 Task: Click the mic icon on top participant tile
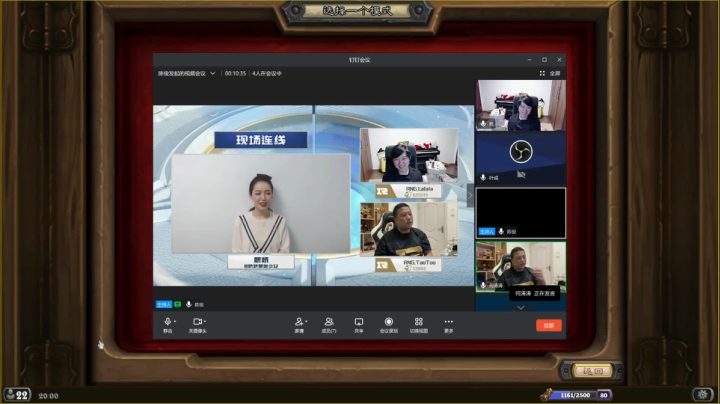click(x=483, y=123)
